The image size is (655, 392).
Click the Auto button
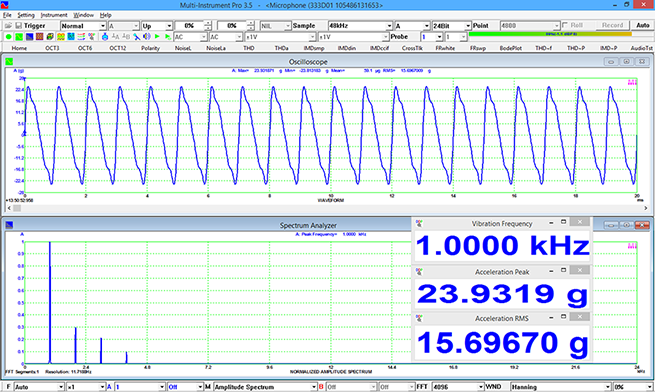(642, 25)
